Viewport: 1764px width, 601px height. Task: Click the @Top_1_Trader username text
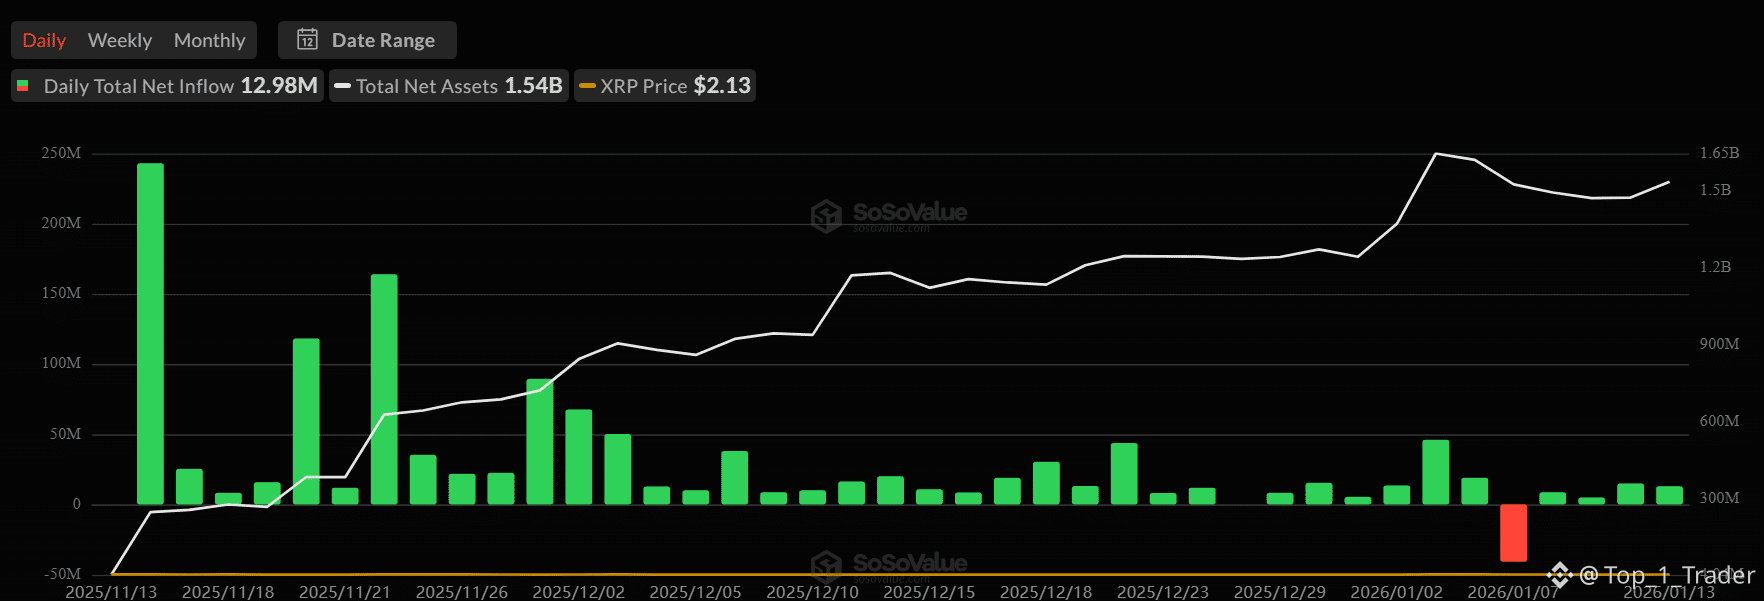1666,575
